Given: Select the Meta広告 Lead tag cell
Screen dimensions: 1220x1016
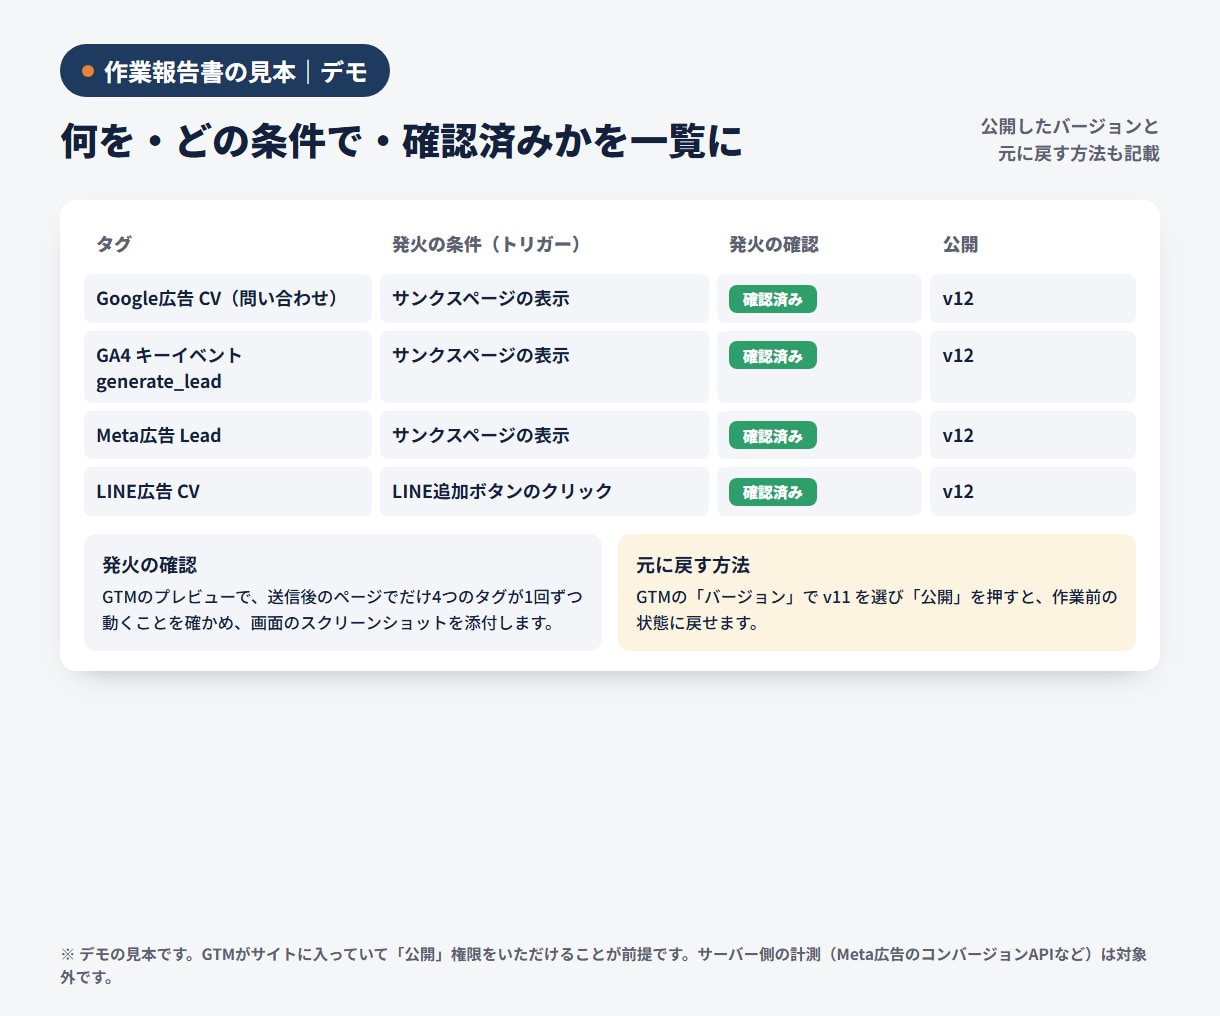Looking at the screenshot, I should point(228,435).
